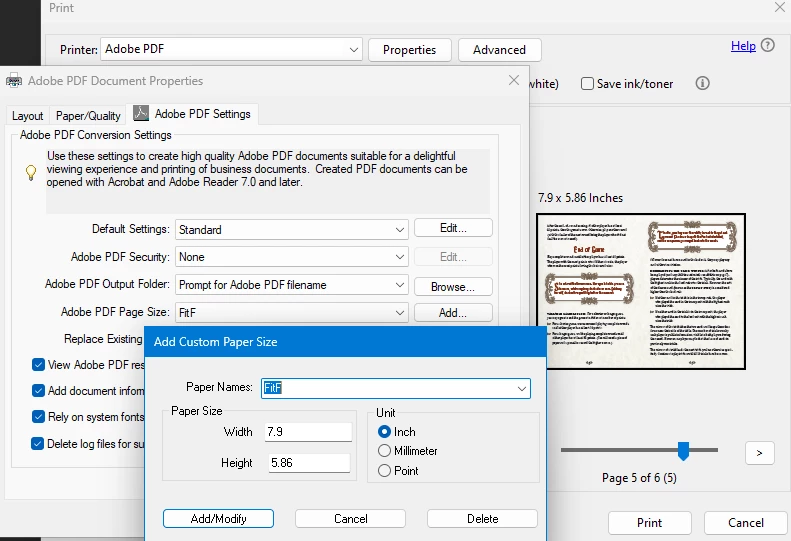Open Adobe PDF Output Folder dropdown
791x541 pixels.
pyautogui.click(x=292, y=285)
